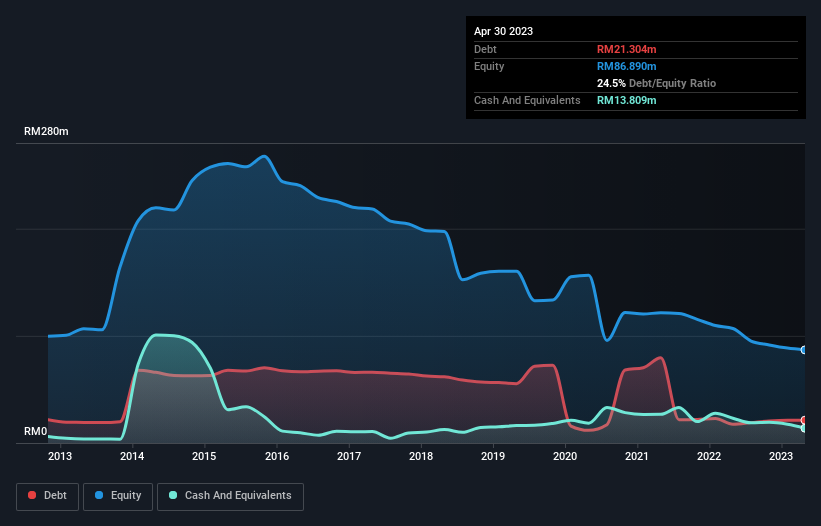821x526 pixels.
Task: Click the RM0 y-axis label
Action: [36, 431]
